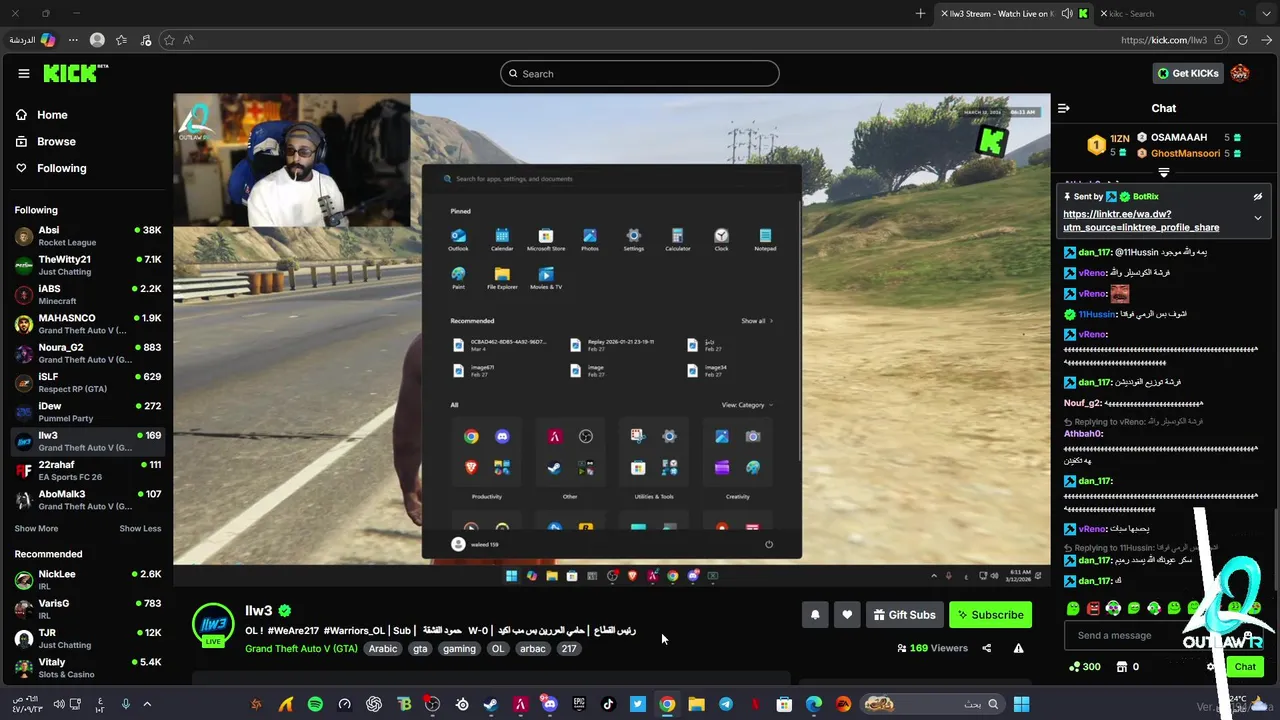
Task: Click browser address bar kick.com/llw3
Action: tap(1163, 40)
